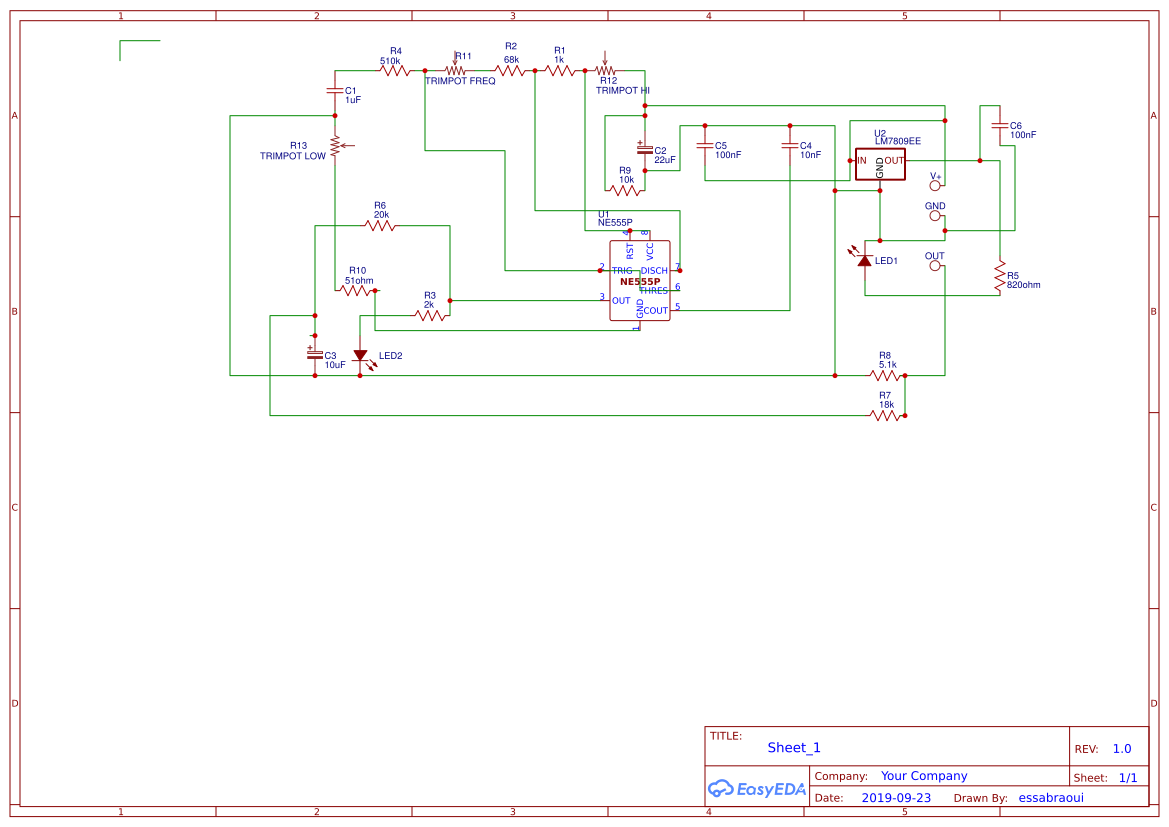Select the LM7809EE regulator U2

point(880,162)
